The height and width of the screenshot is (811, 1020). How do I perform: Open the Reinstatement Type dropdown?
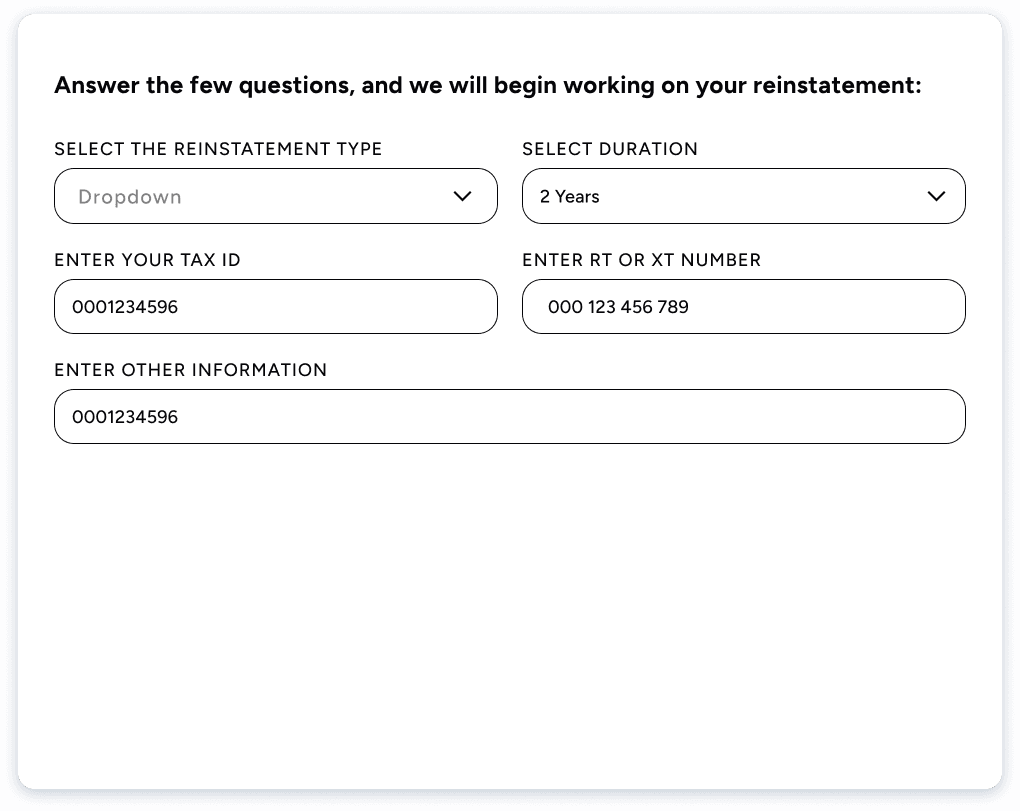(x=275, y=196)
